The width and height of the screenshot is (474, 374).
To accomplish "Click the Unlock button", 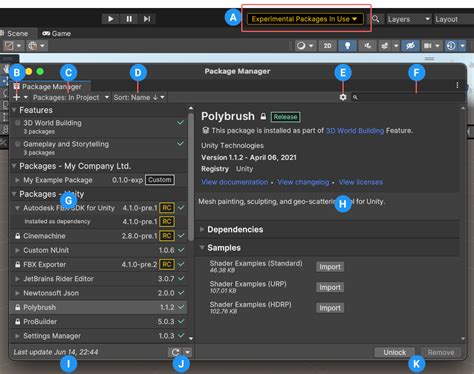I will click(395, 352).
